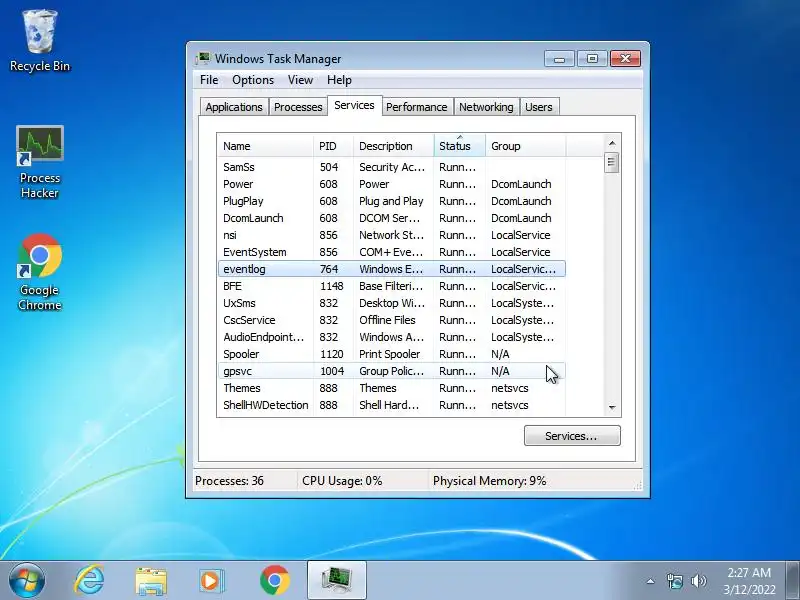
Task: Open the Recycle Bin desktop icon
Action: (40, 41)
